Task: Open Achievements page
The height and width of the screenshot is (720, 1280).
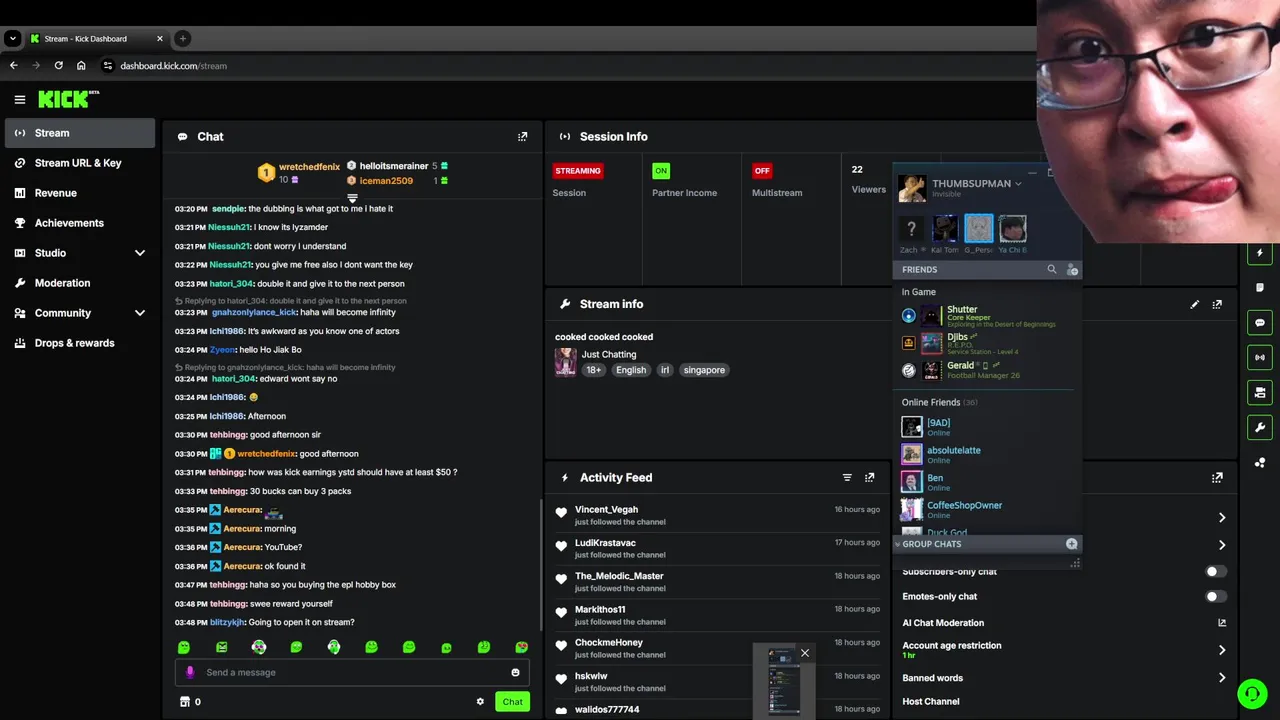Action: (80, 223)
